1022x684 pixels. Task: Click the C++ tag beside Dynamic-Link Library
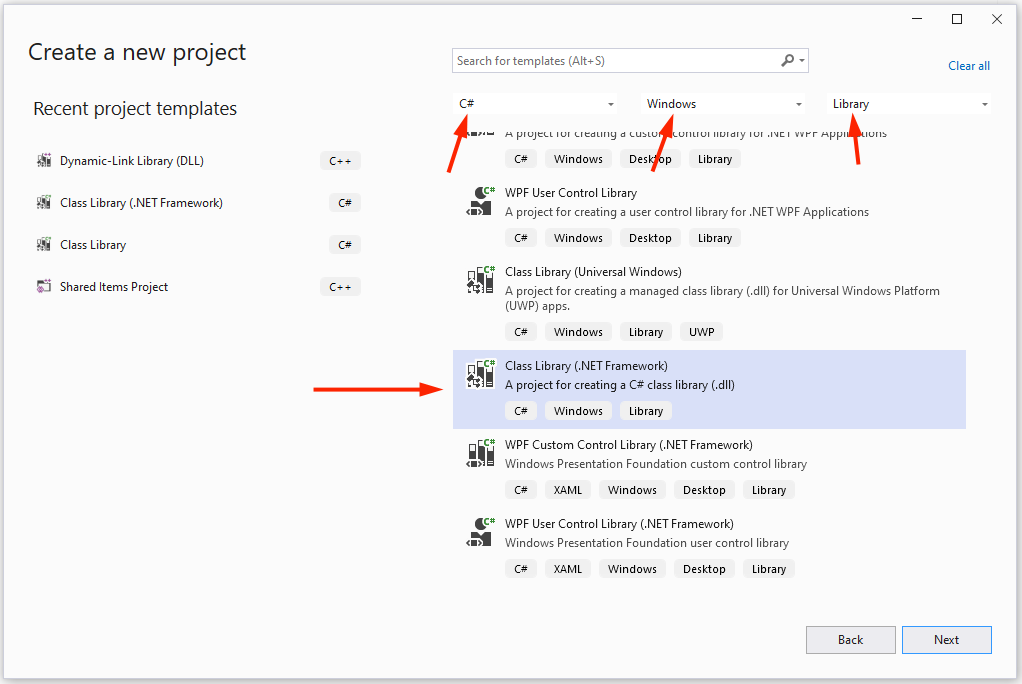click(x=340, y=161)
